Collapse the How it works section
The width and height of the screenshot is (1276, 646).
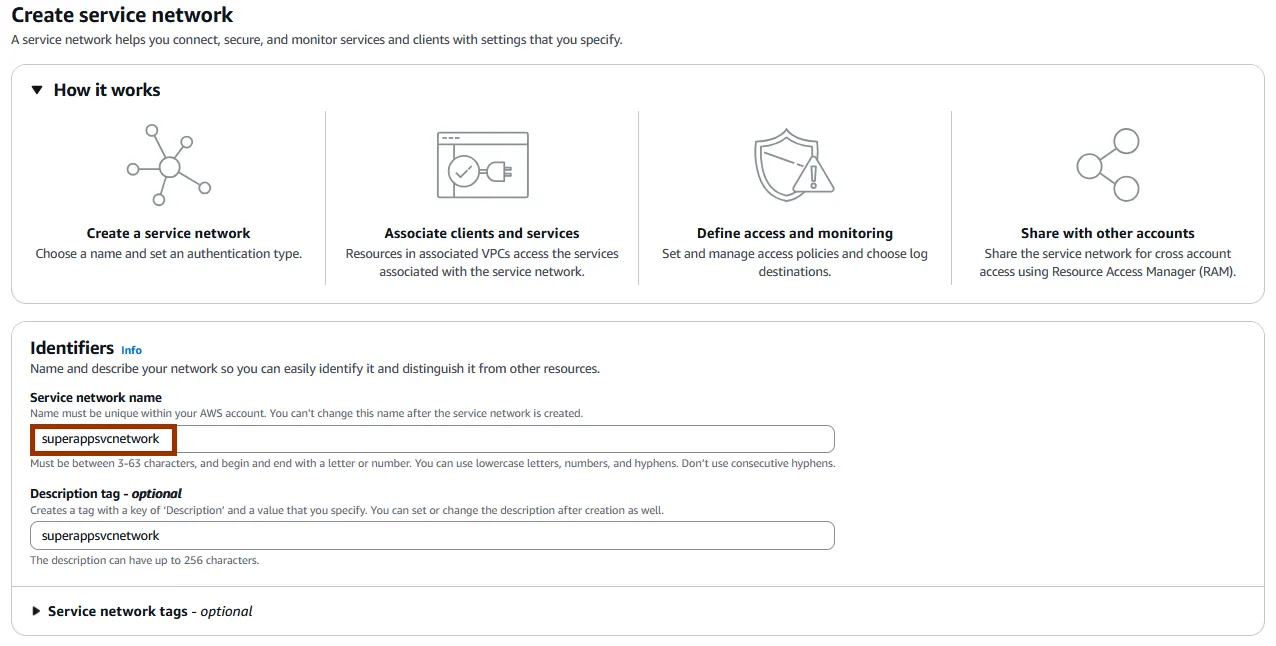[37, 90]
